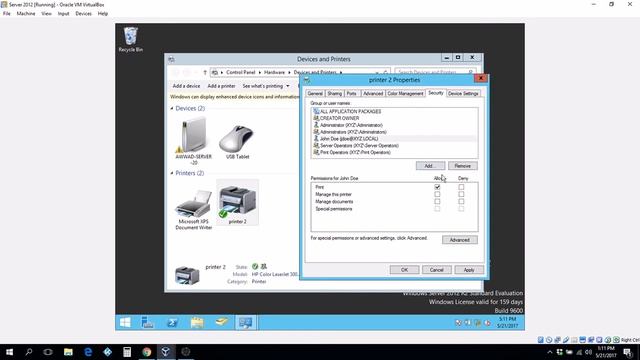Open the VirtualBox Machine menu
Viewport: 640px width, 360px height.
(x=26, y=13)
